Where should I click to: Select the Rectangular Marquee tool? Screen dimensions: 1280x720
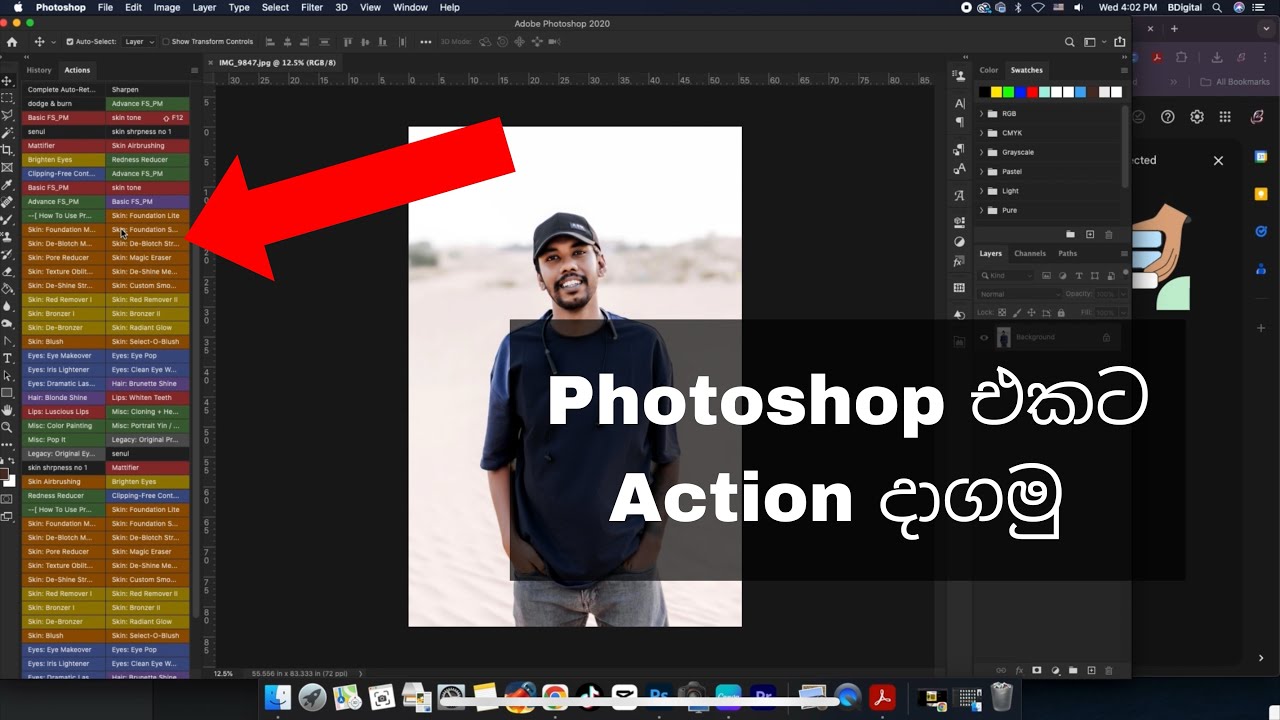[x=7, y=98]
